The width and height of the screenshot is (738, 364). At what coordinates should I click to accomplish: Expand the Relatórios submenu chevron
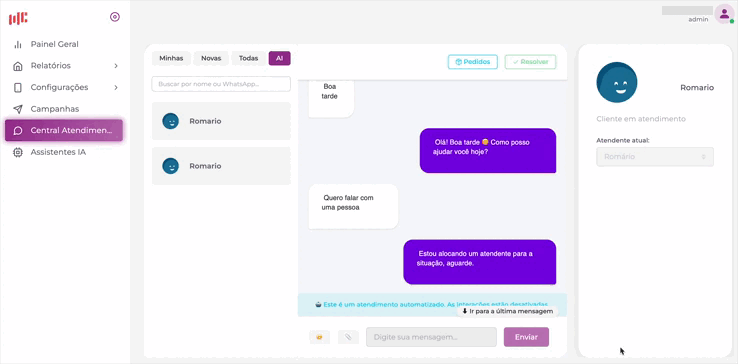coord(116,66)
